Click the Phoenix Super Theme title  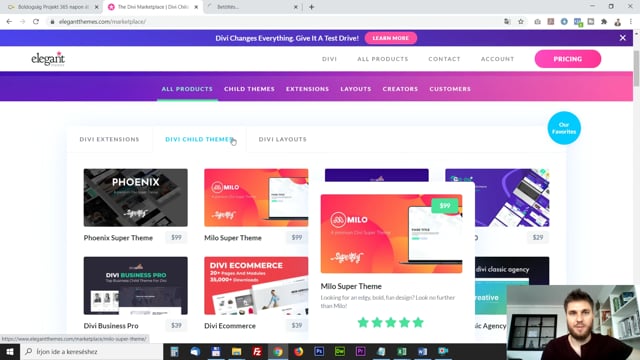pos(118,238)
